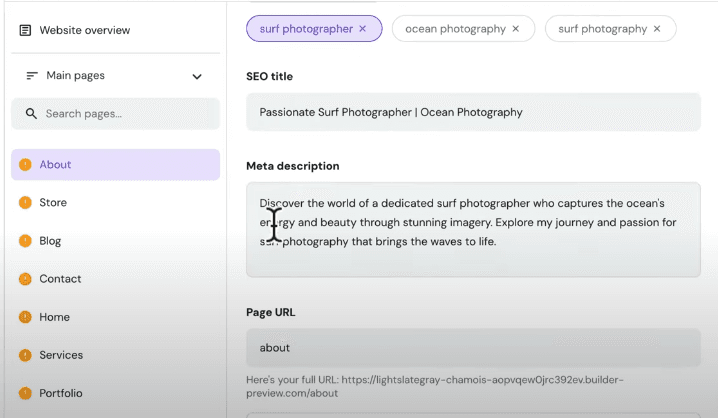Open the Website overview icon
This screenshot has height=418, width=718.
pyautogui.click(x=25, y=30)
